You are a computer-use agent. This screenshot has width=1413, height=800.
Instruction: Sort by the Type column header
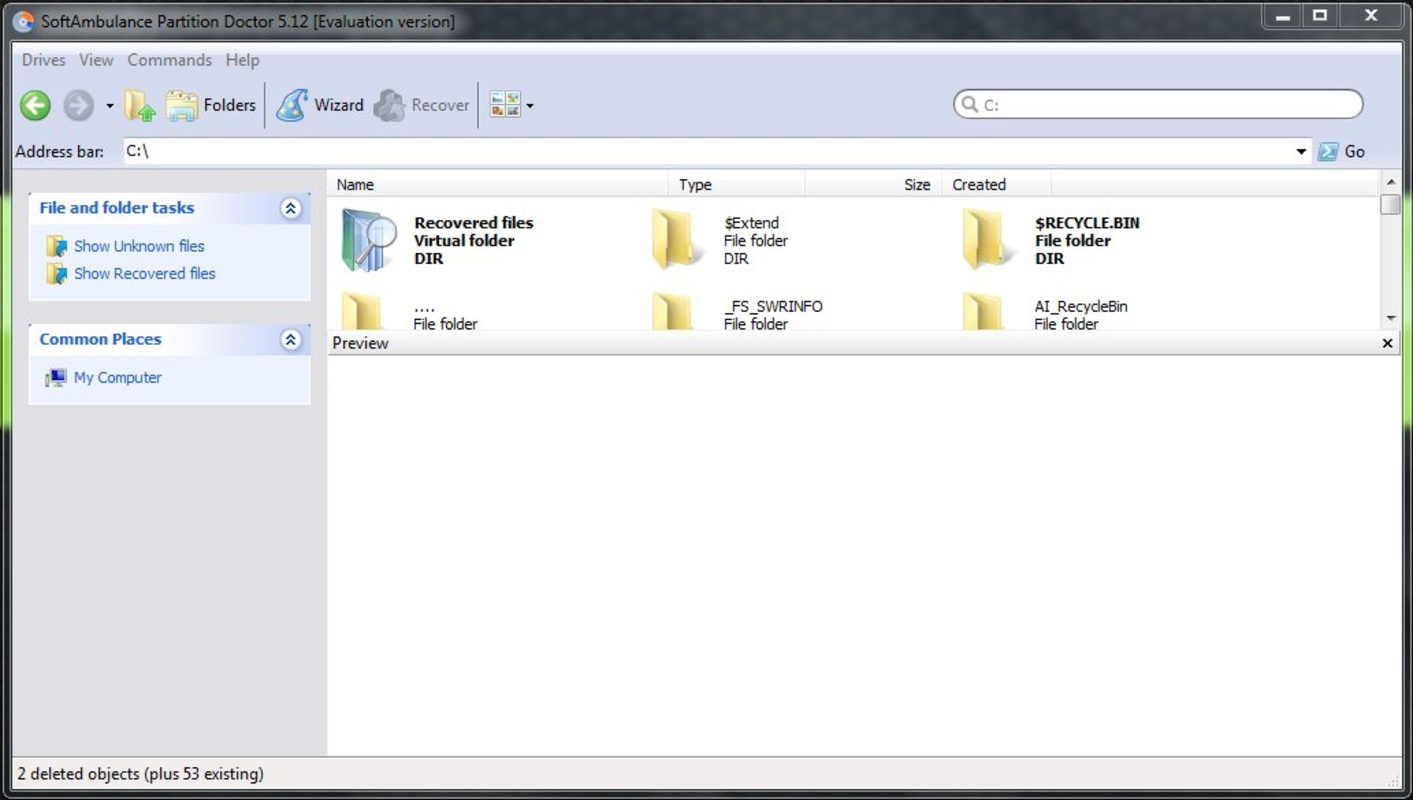tap(737, 184)
